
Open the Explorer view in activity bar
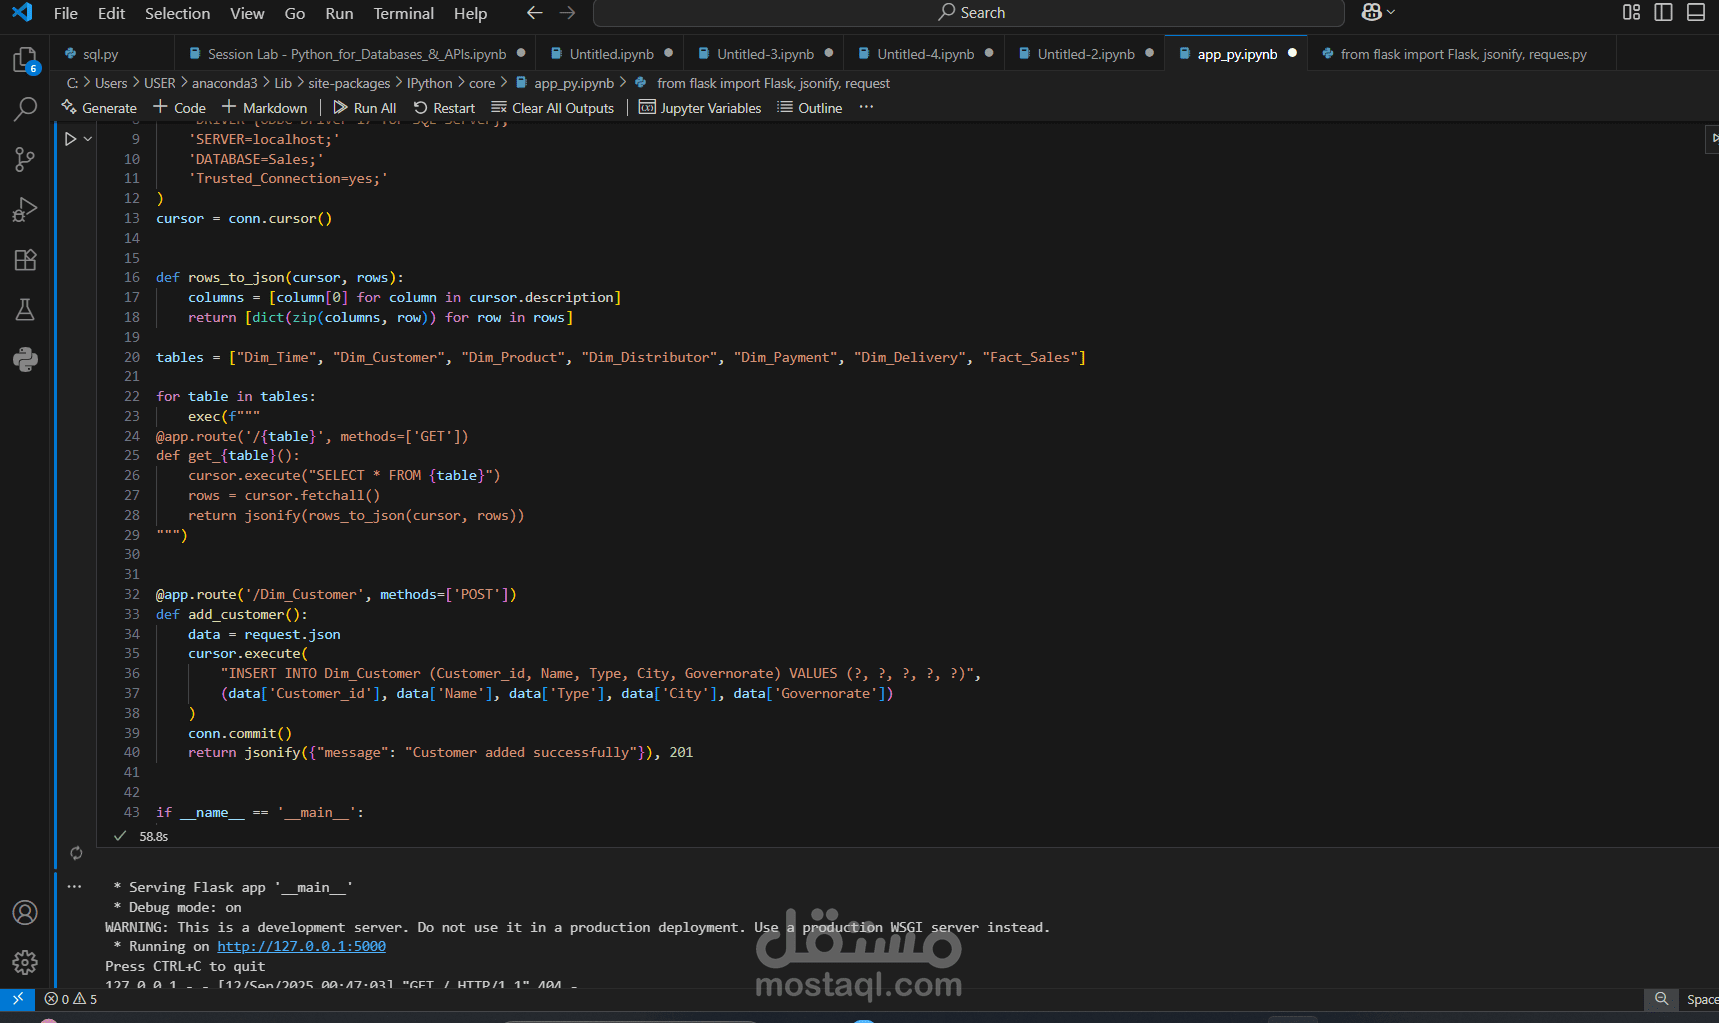point(25,61)
